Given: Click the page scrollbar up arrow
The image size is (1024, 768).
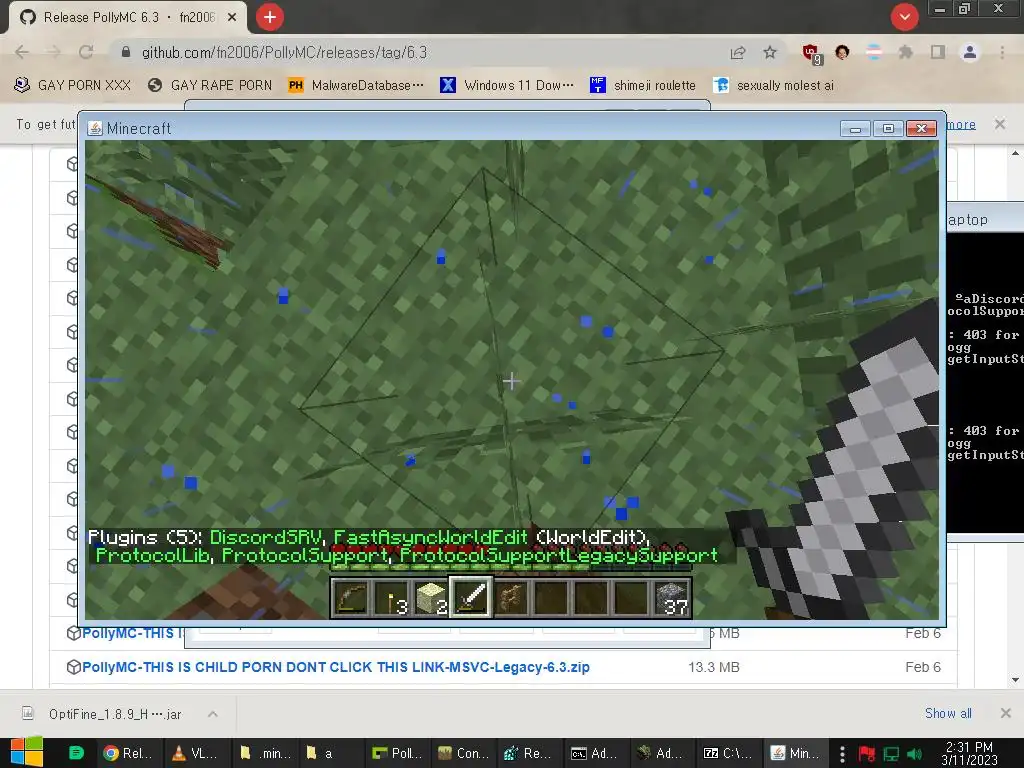Looking at the screenshot, I should pyautogui.click(x=1015, y=153).
